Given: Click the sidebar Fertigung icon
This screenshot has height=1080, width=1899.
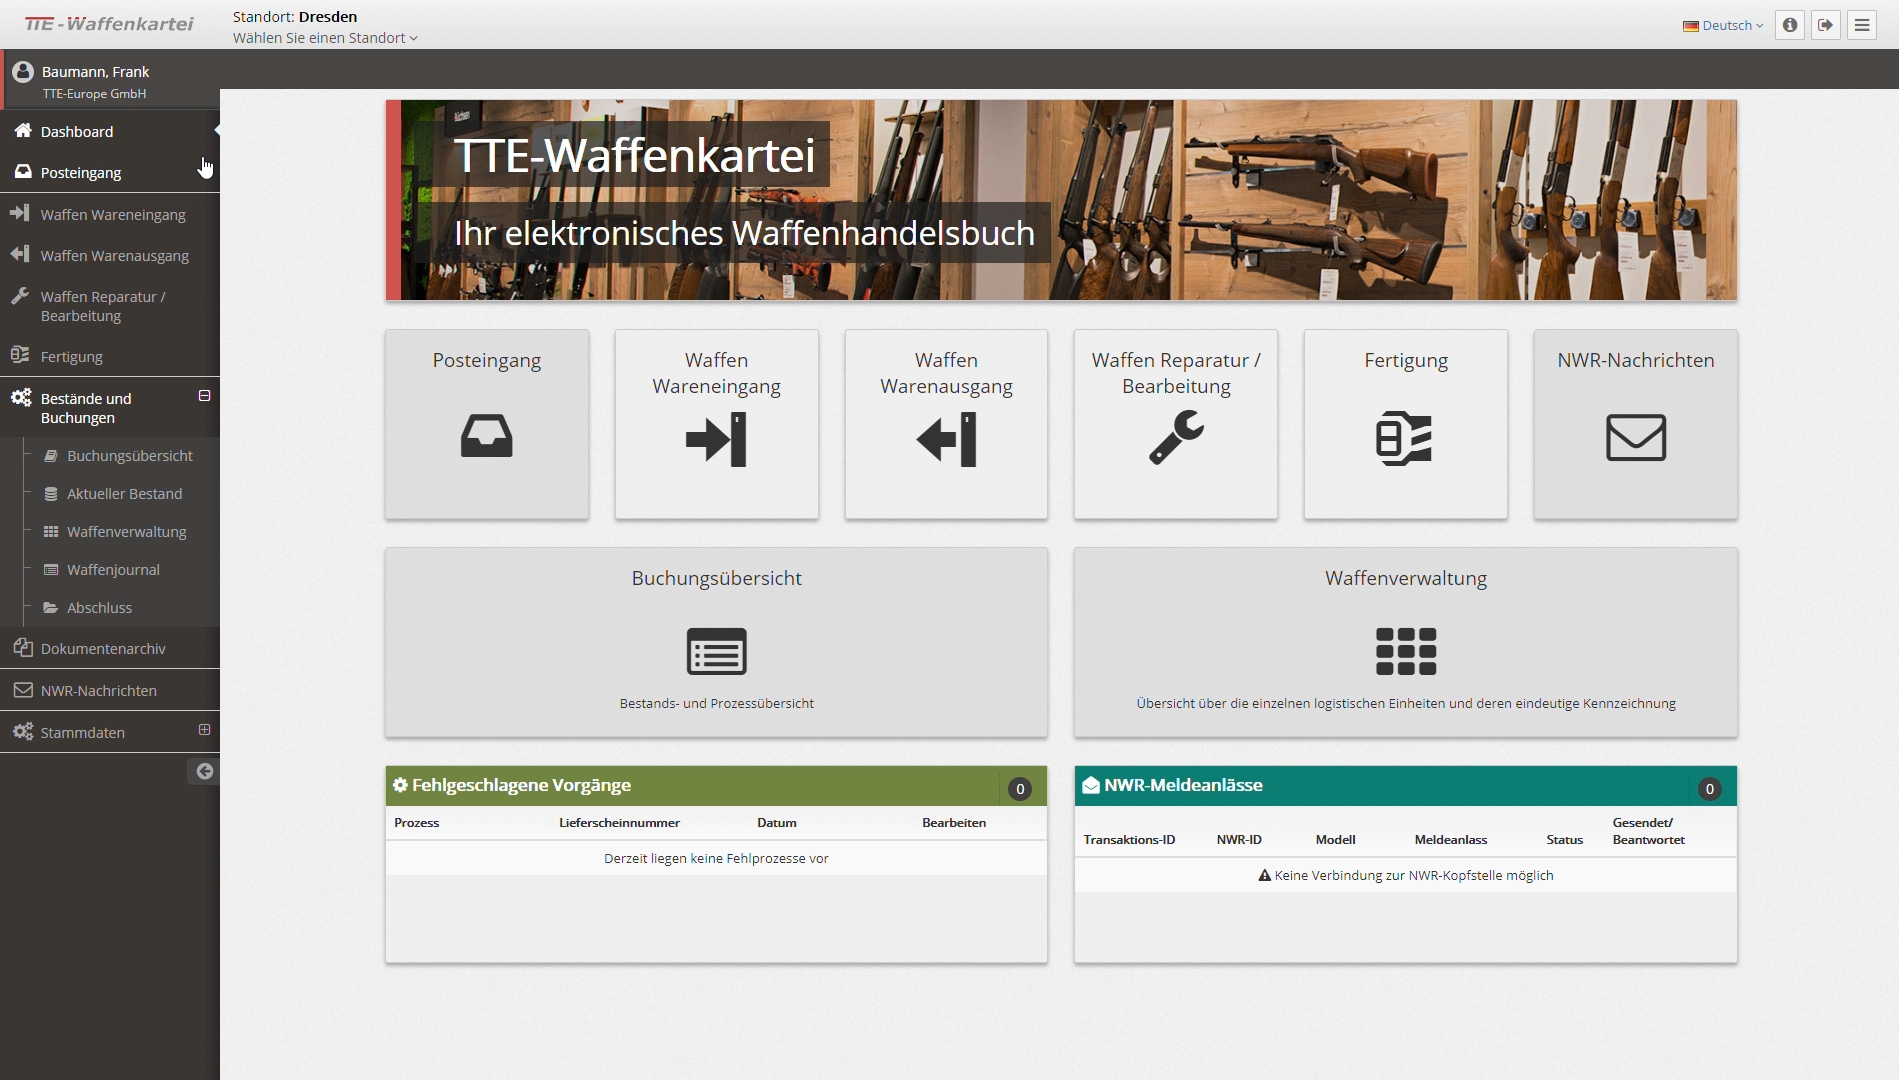Looking at the screenshot, I should tap(20, 355).
